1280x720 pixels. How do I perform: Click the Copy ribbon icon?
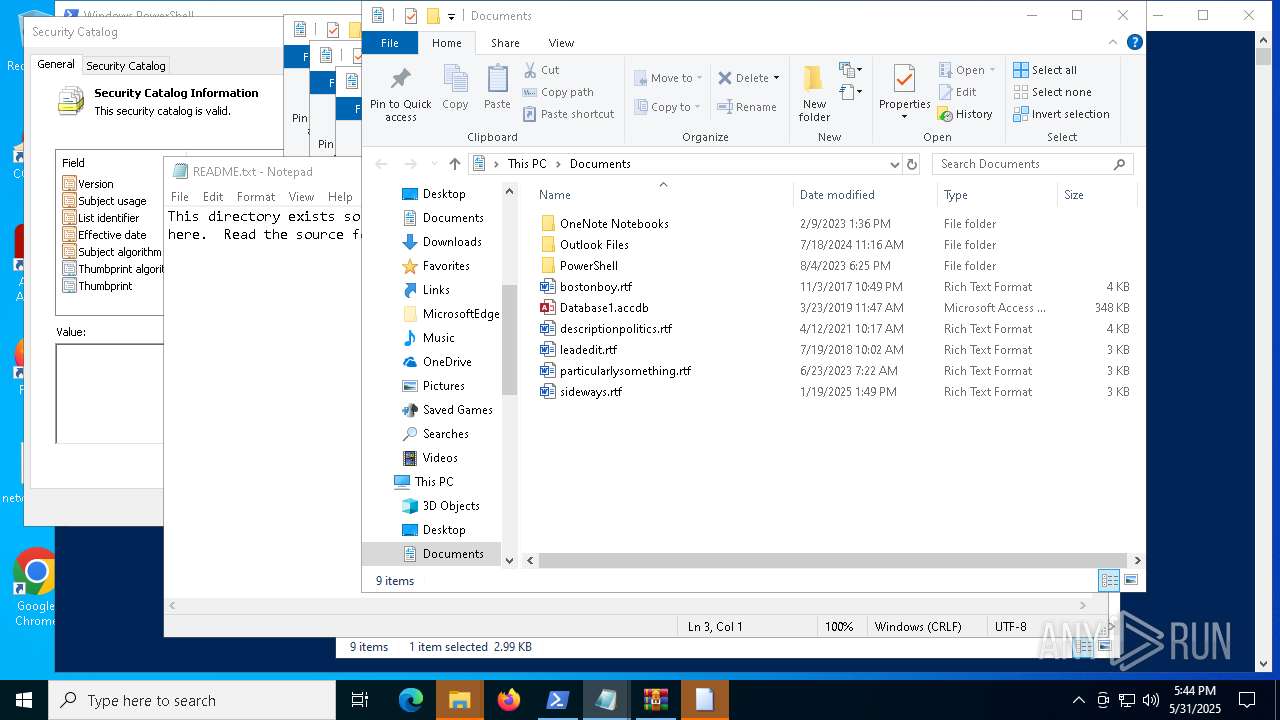point(455,88)
